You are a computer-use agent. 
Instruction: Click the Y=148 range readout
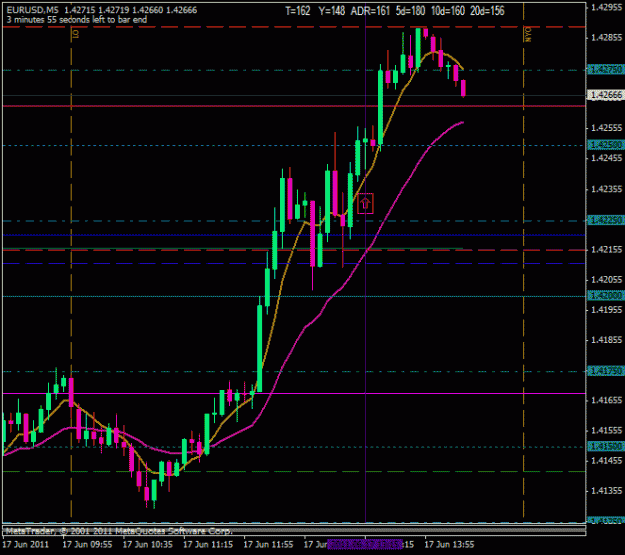pos(332,11)
